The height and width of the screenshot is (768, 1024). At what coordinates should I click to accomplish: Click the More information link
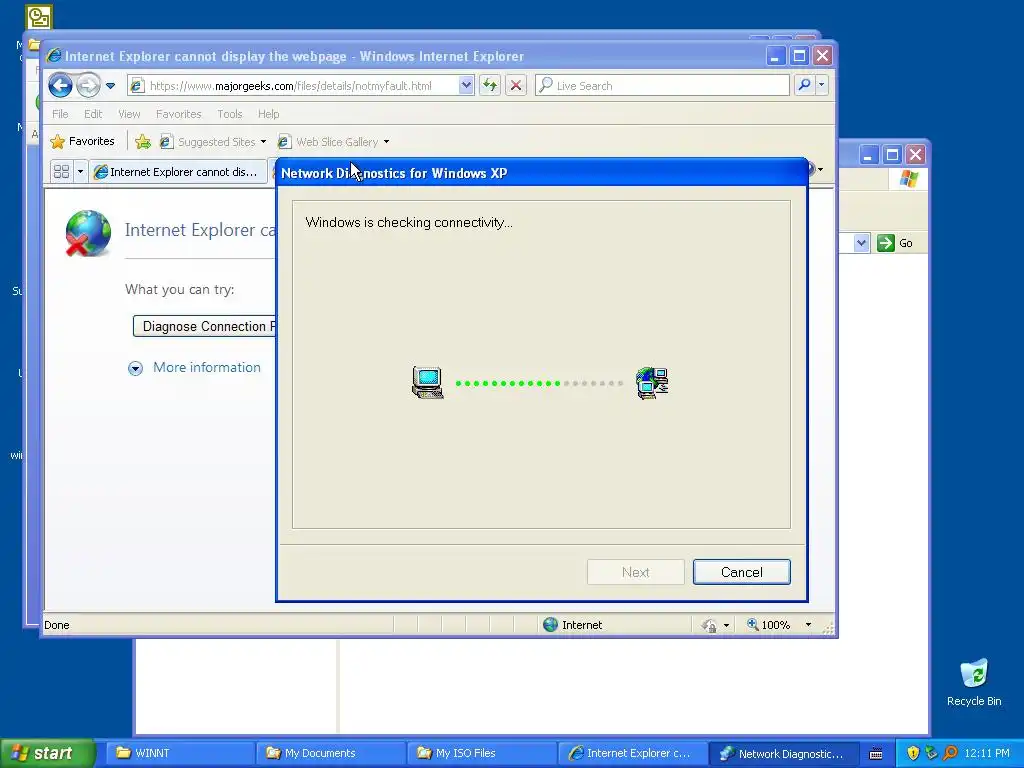click(206, 367)
